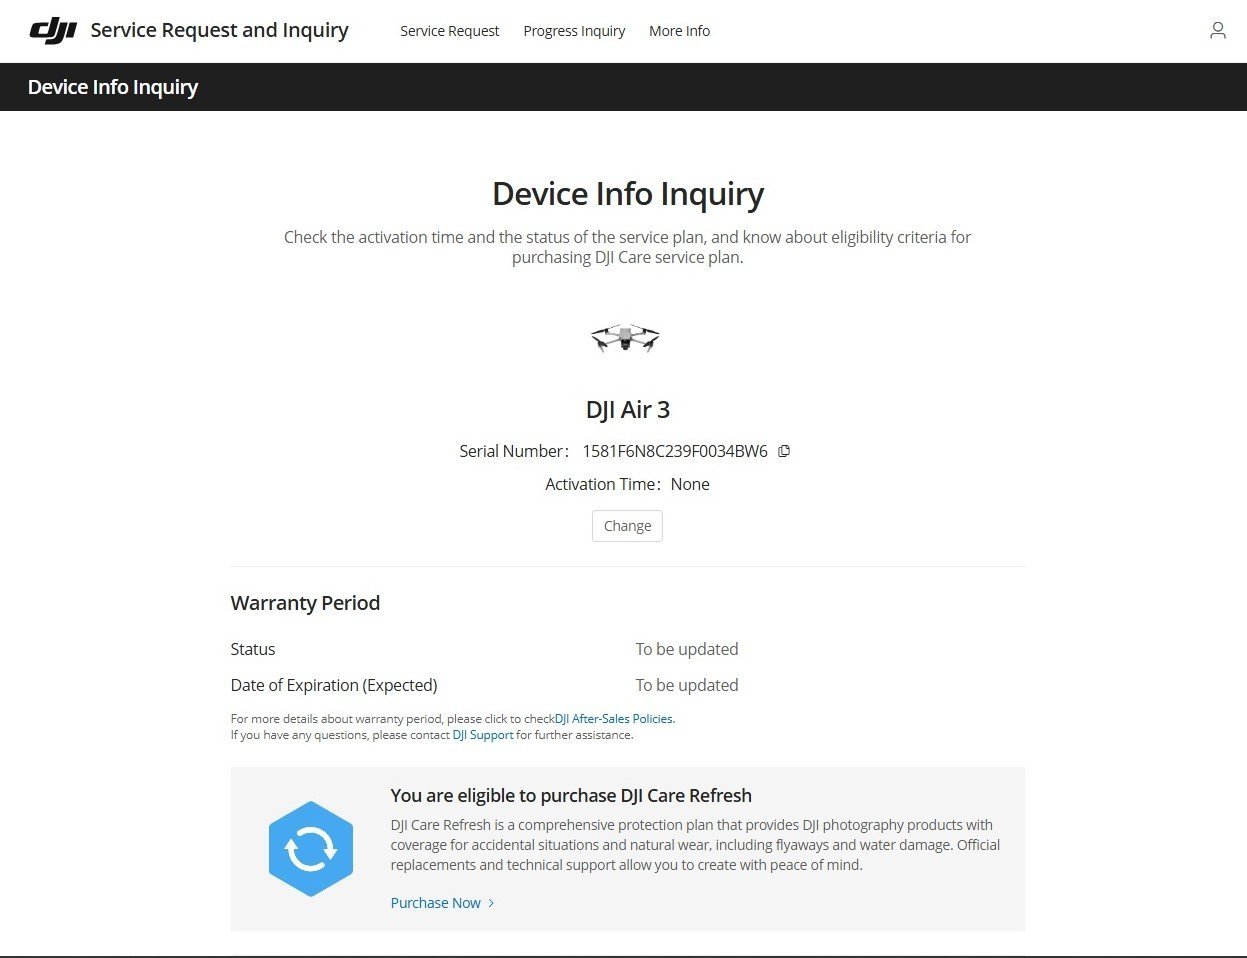This screenshot has height=958, width=1247.
Task: Click the Status label under Warranty Period
Action: (253, 649)
